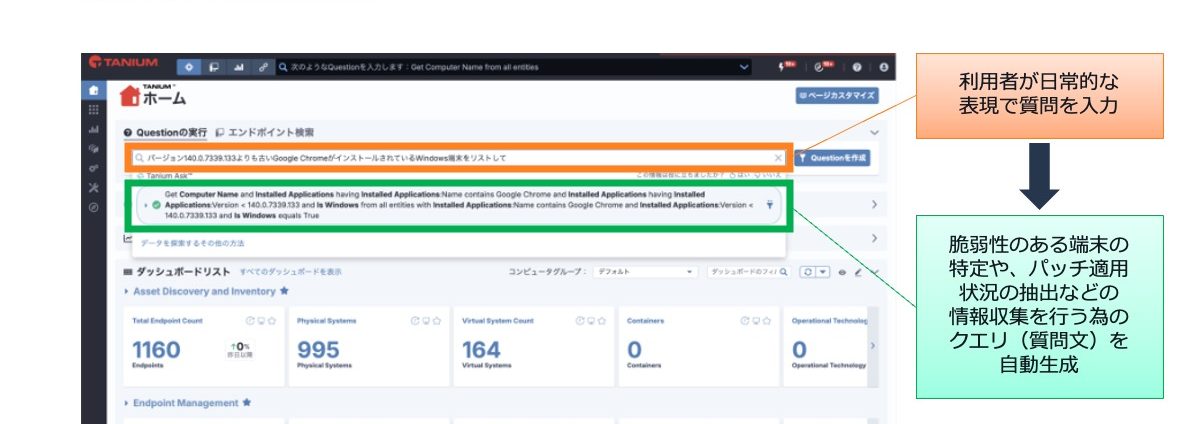Open the modules grid icon in sidebar

tap(93, 110)
